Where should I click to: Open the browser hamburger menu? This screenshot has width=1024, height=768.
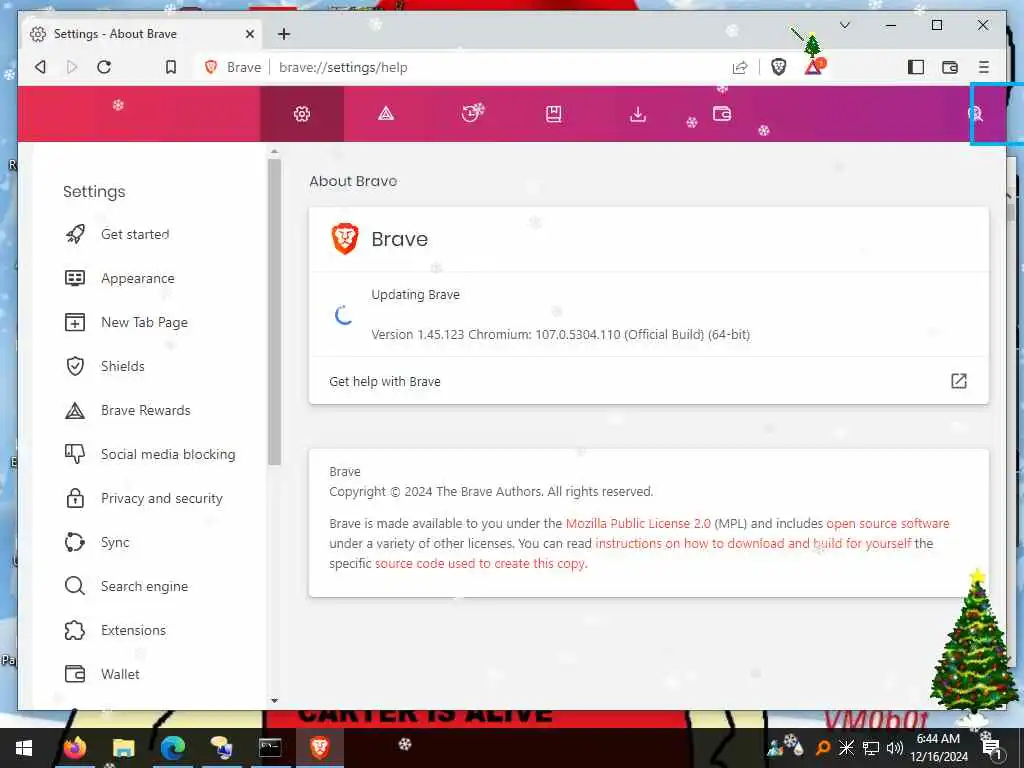tap(984, 67)
